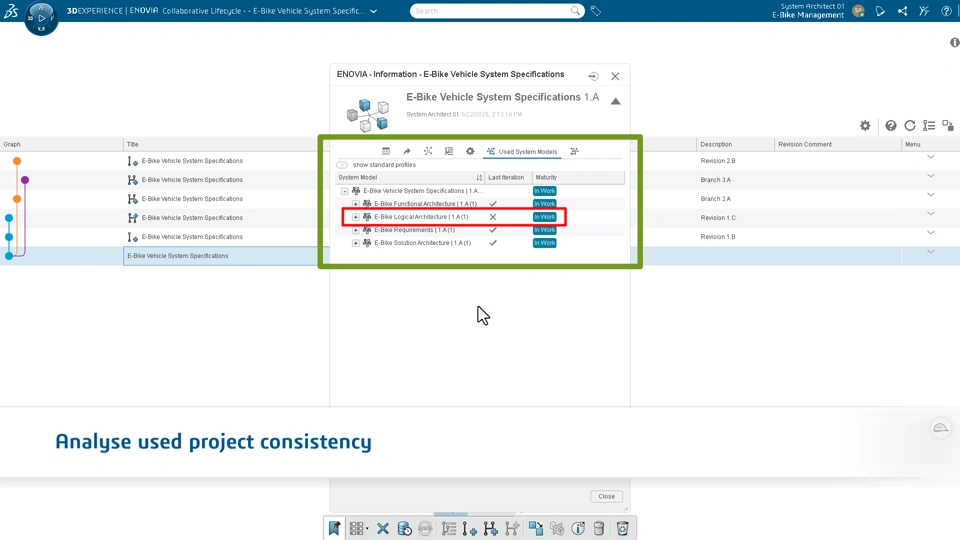Open the relations network tab icon
Image resolution: width=960 pixels, height=540 pixels.
tap(428, 151)
